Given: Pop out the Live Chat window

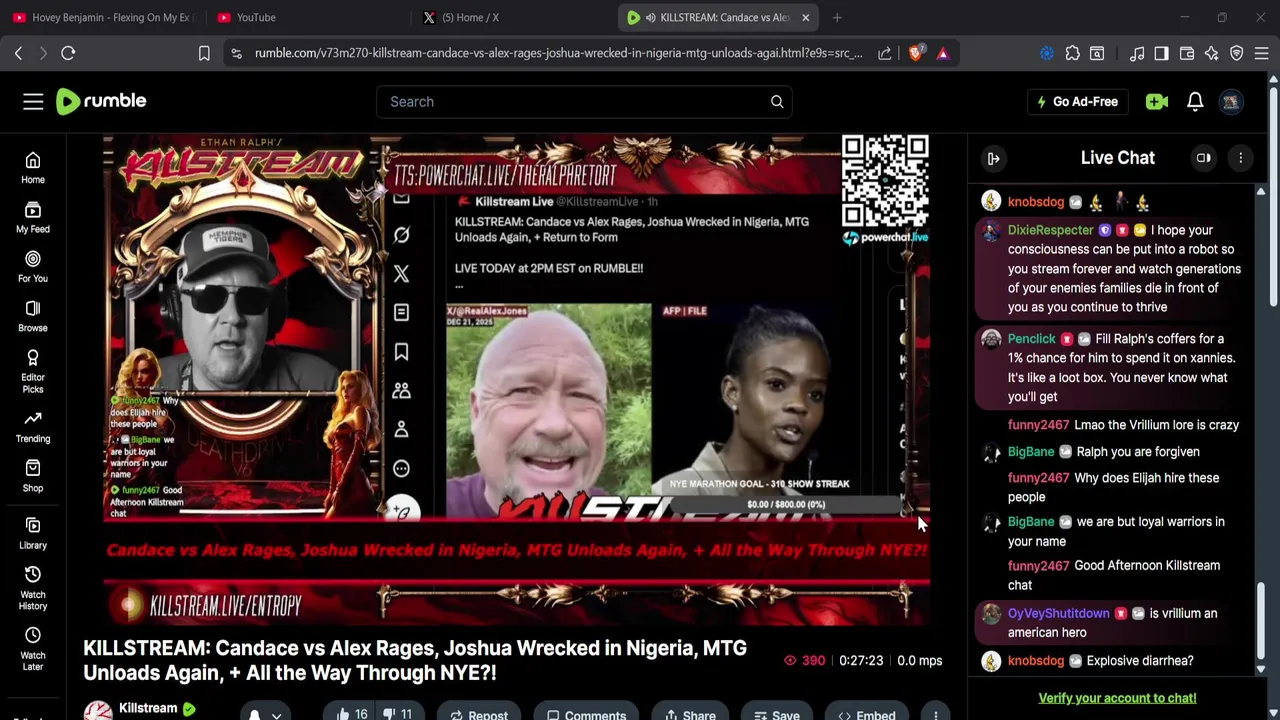Looking at the screenshot, I should click(x=1204, y=158).
